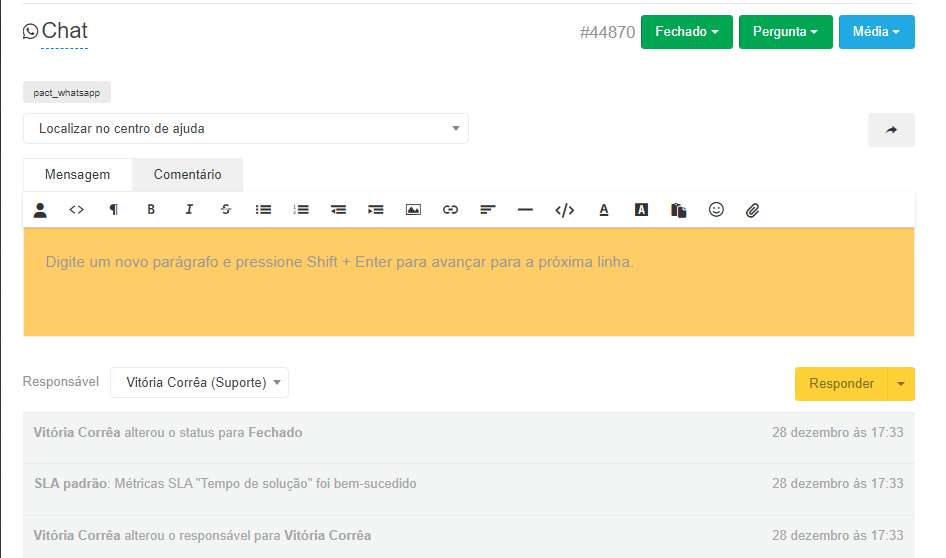Switch to the Comentário tab
This screenshot has height=558, width=946.
(188, 175)
